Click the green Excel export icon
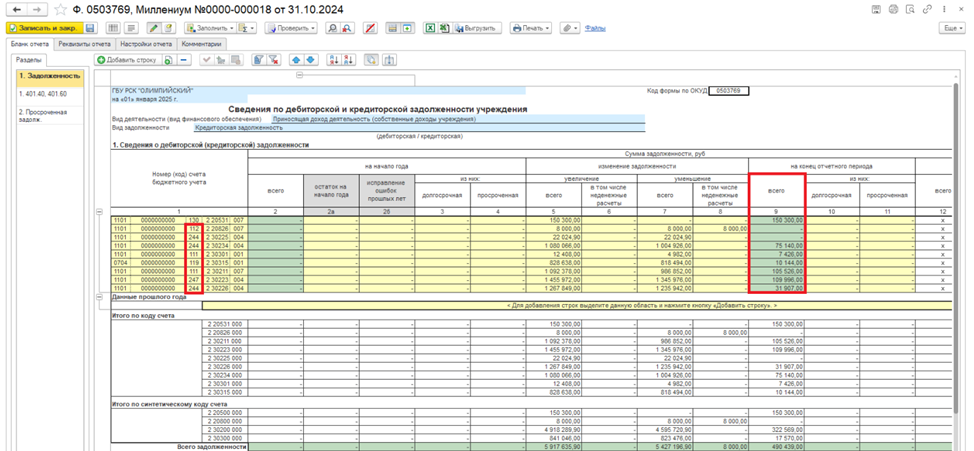974x451 pixels. (430, 29)
